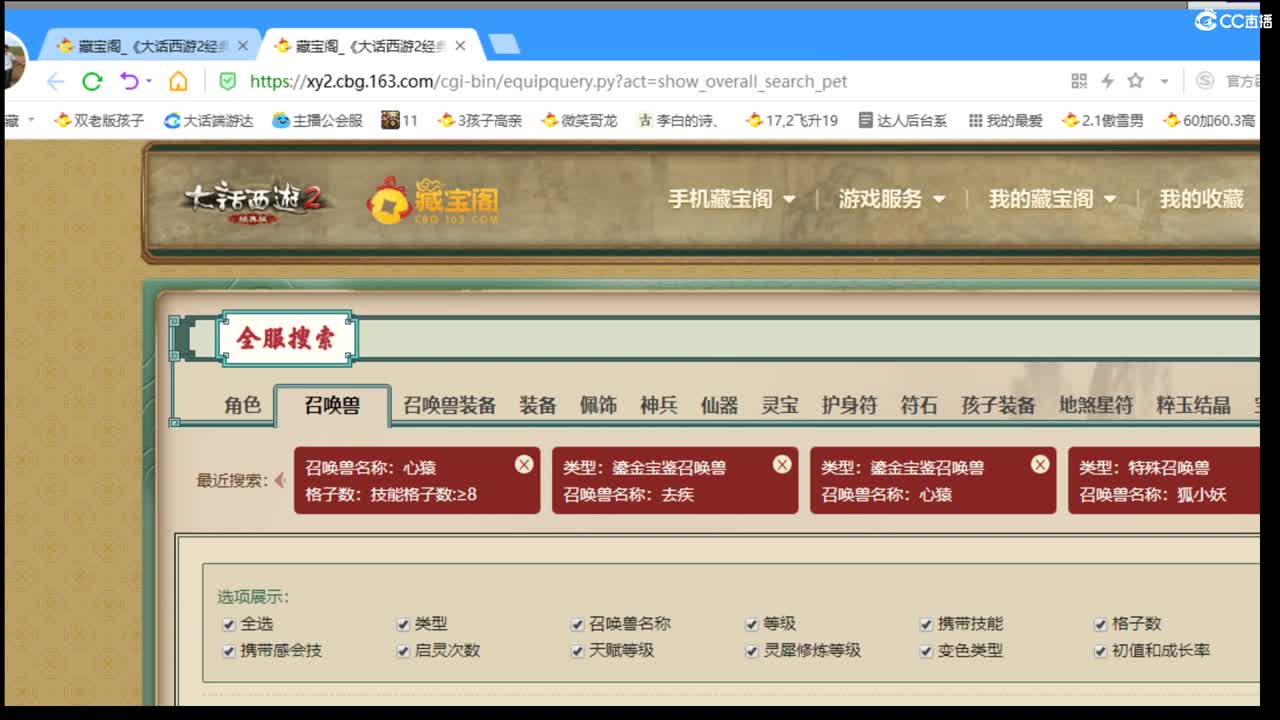
Task: Select the 孩子装备 search tab
Action: 998,405
